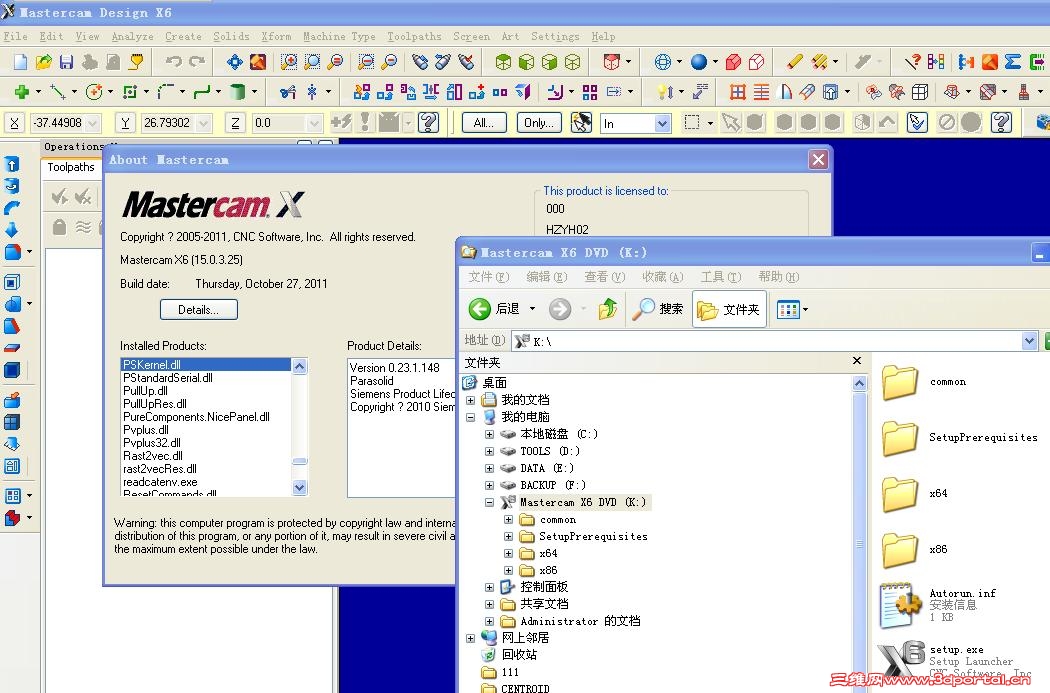The image size is (1050, 693).
Task: Expand the 网上邻居 tree node
Action: coord(471,638)
